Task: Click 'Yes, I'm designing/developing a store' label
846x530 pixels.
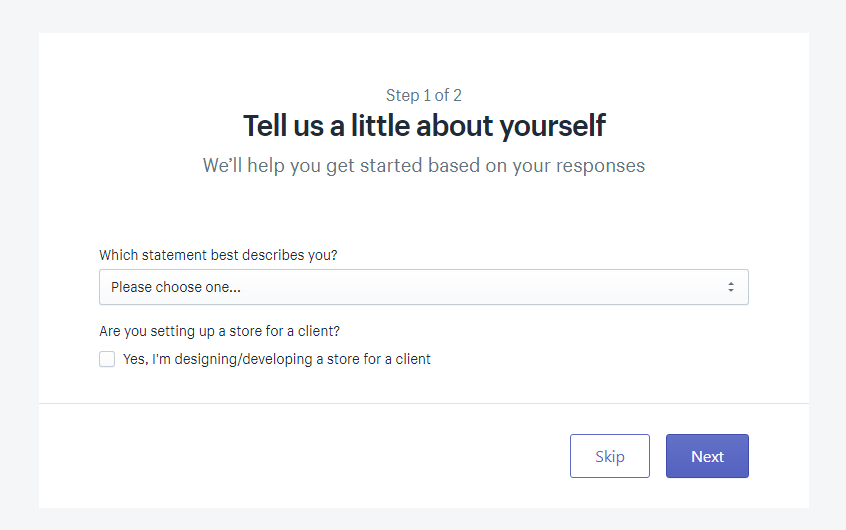Action: coord(276,359)
